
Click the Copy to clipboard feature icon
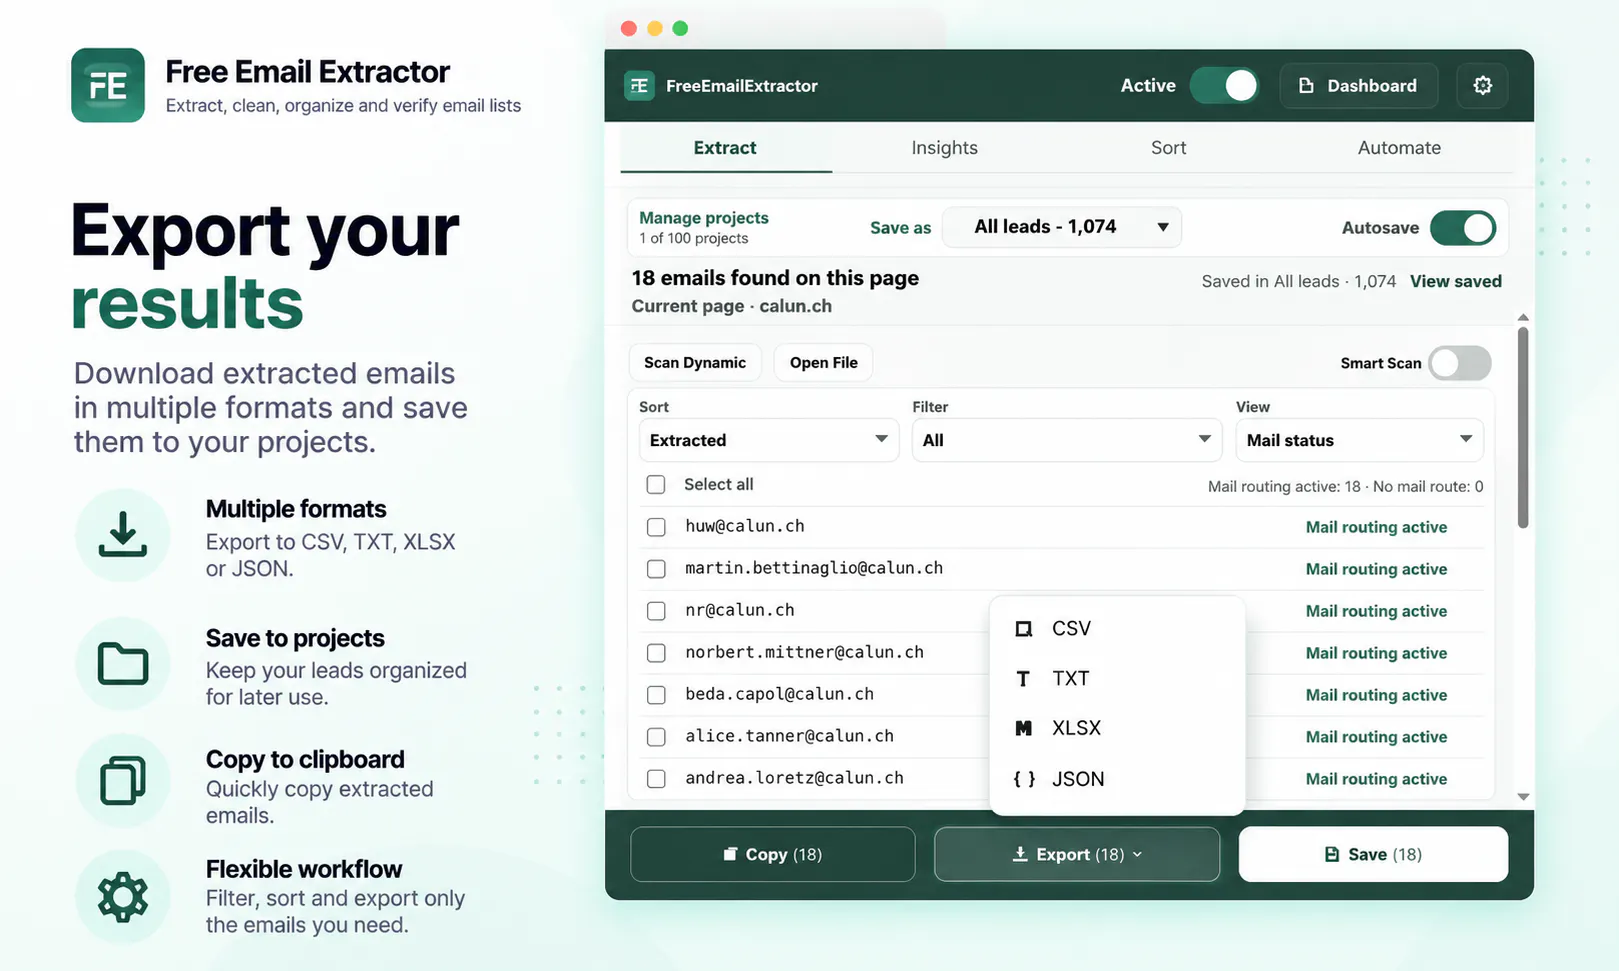123,781
